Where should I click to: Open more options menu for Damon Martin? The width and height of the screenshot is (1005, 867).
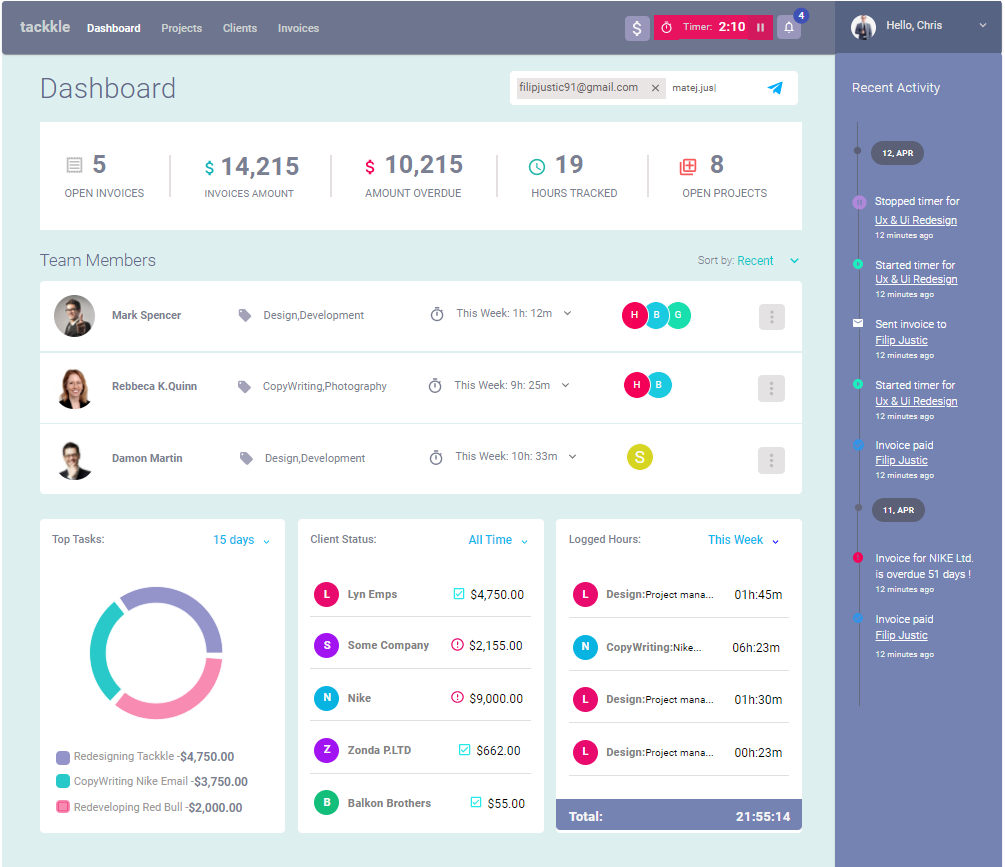point(771,460)
